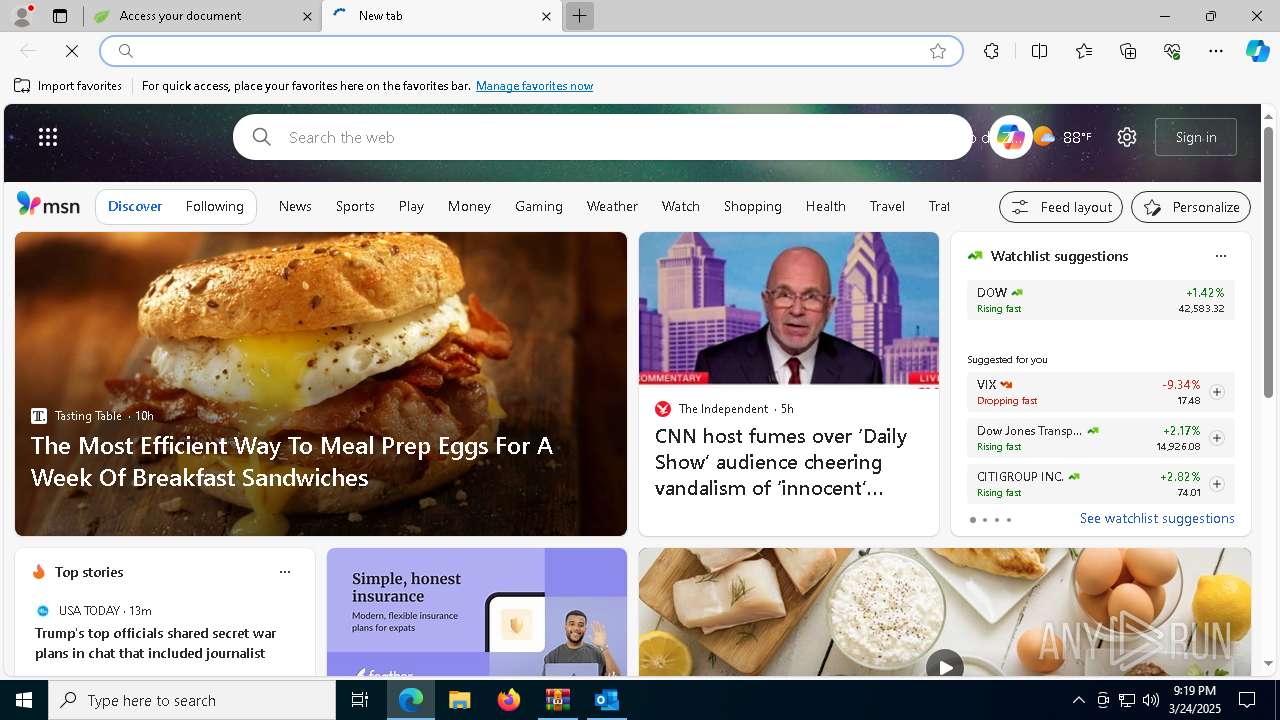Close the New tab tab
This screenshot has width=1280, height=720.
[546, 16]
